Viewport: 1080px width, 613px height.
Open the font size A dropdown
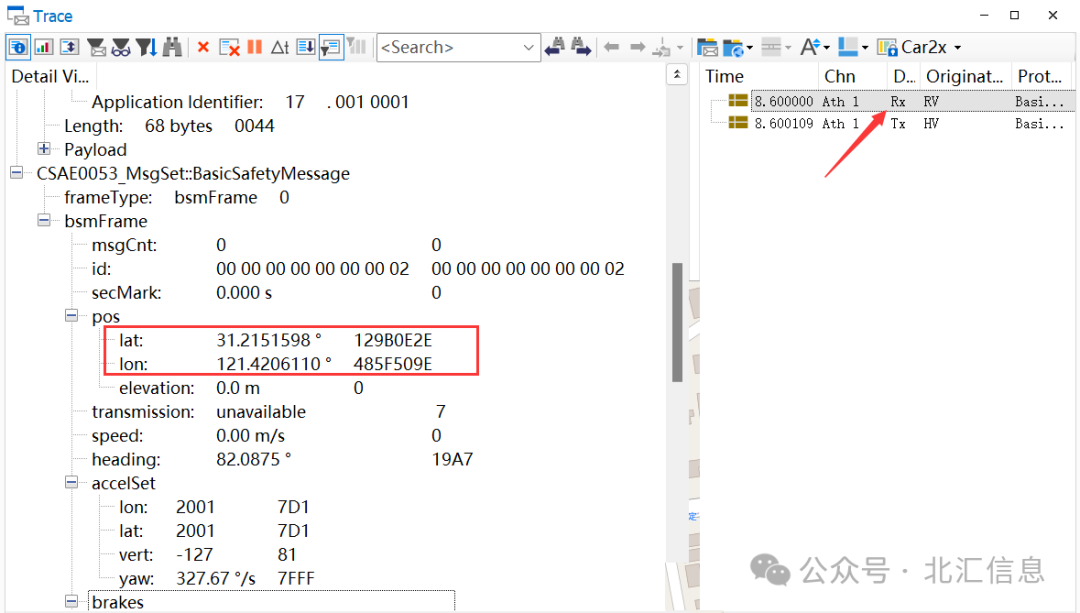pyautogui.click(x=826, y=47)
